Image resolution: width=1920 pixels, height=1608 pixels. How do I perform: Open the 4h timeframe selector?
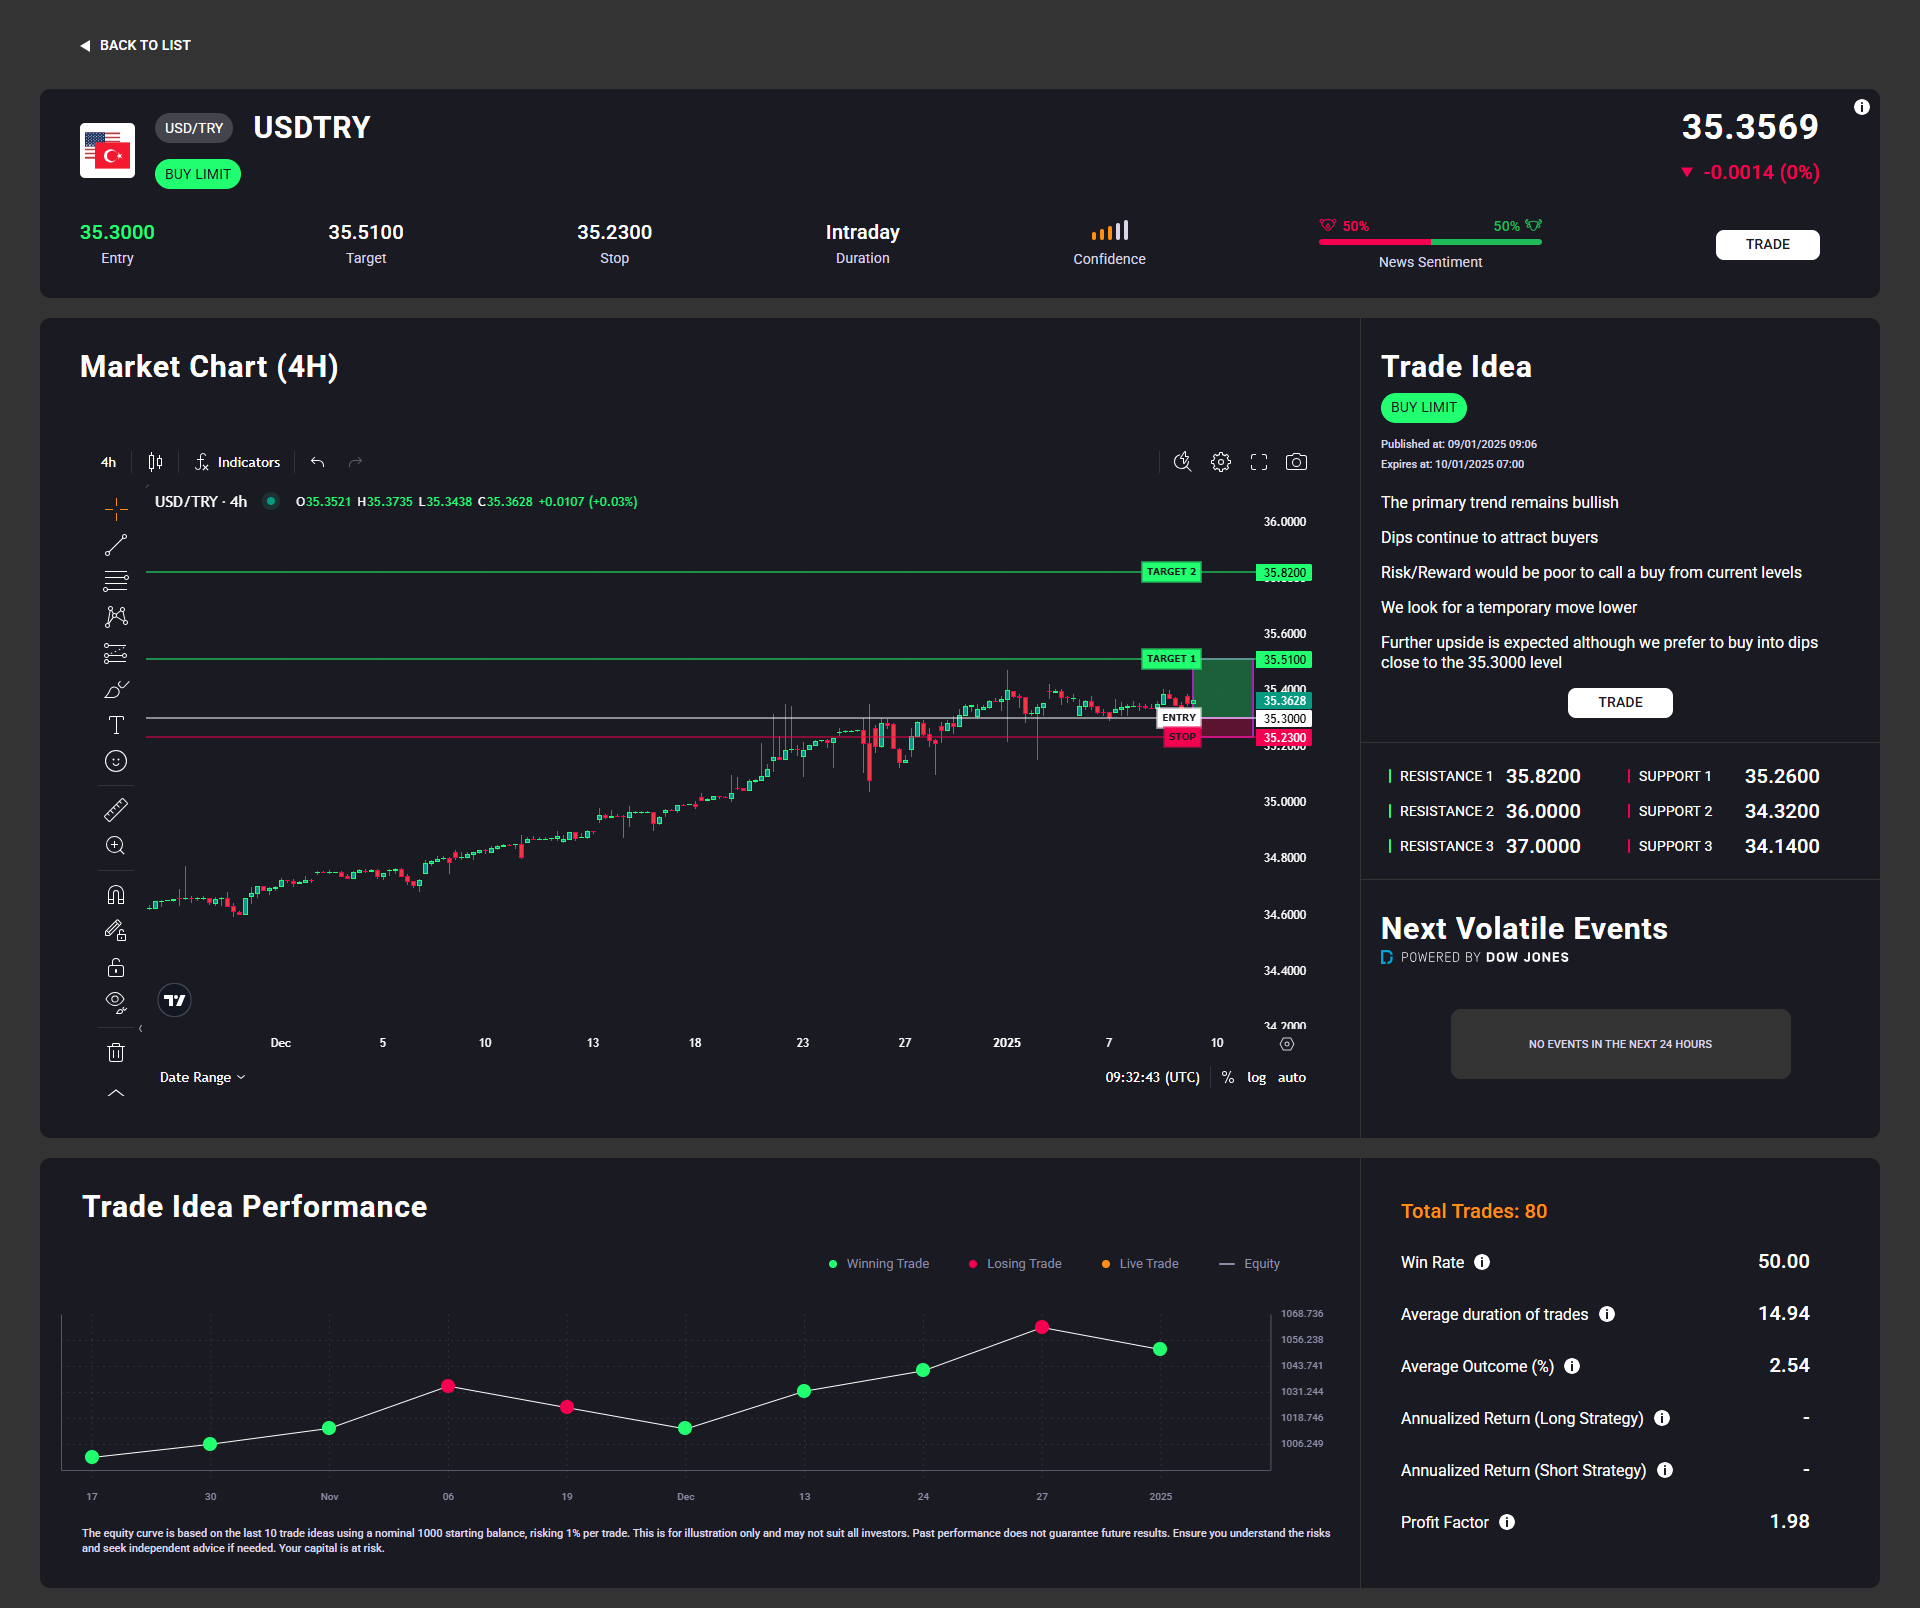[108, 462]
